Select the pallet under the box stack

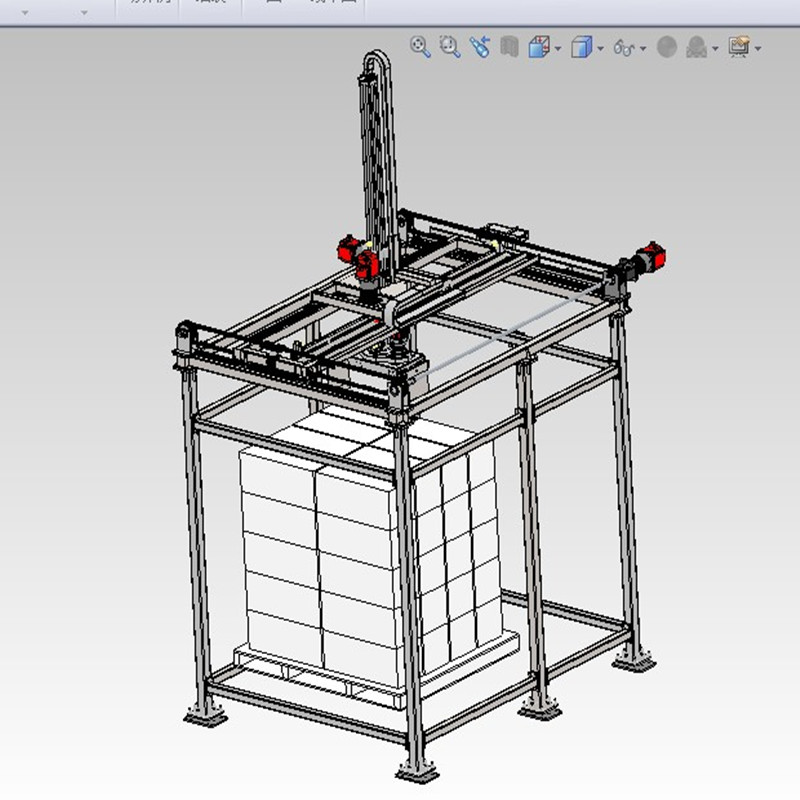(x=378, y=673)
